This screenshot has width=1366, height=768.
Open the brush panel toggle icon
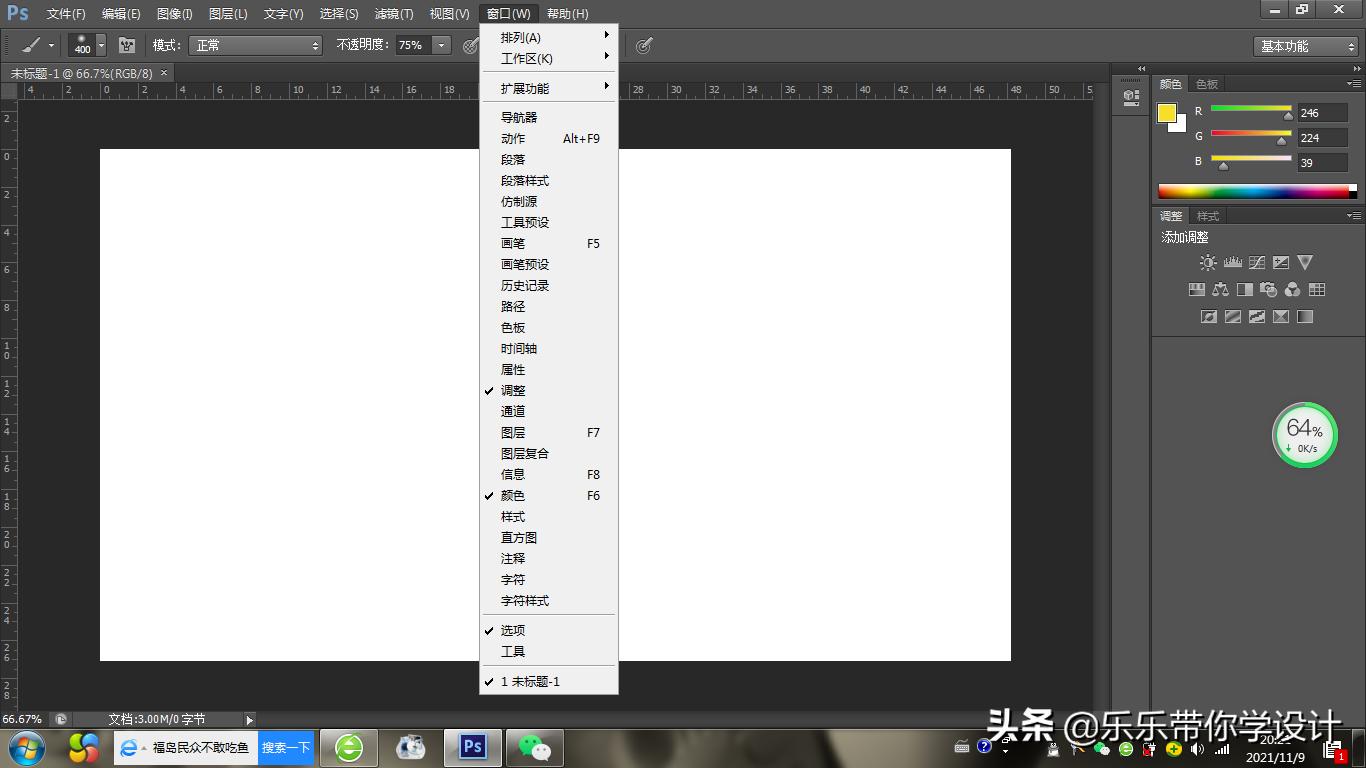click(127, 46)
